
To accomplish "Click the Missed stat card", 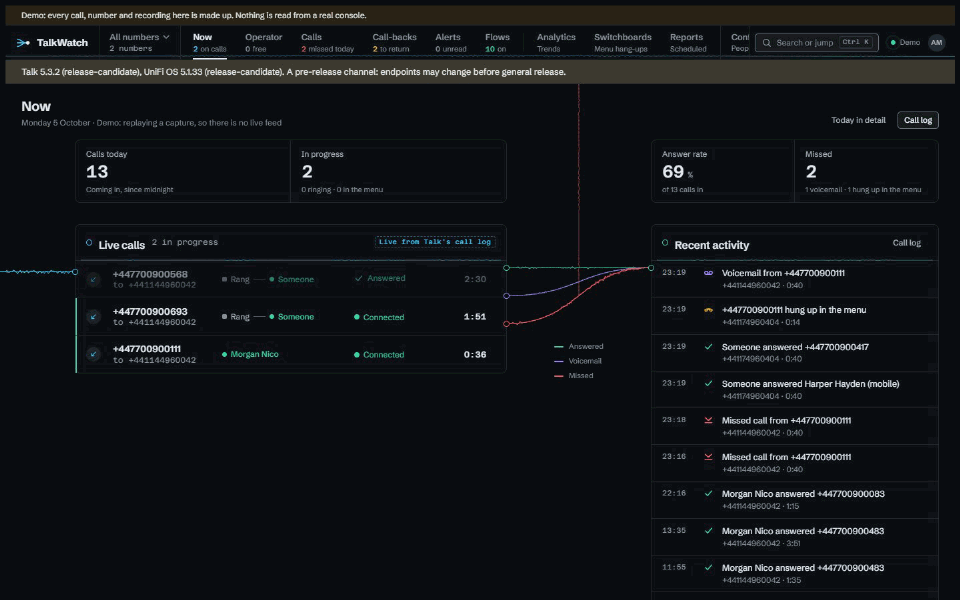I will tap(866, 171).
